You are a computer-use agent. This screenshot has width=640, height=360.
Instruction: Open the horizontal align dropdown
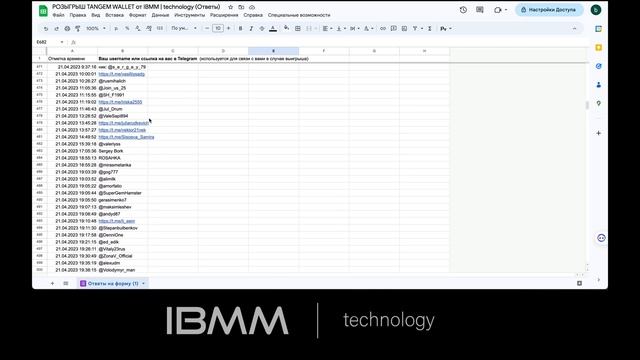[327, 29]
